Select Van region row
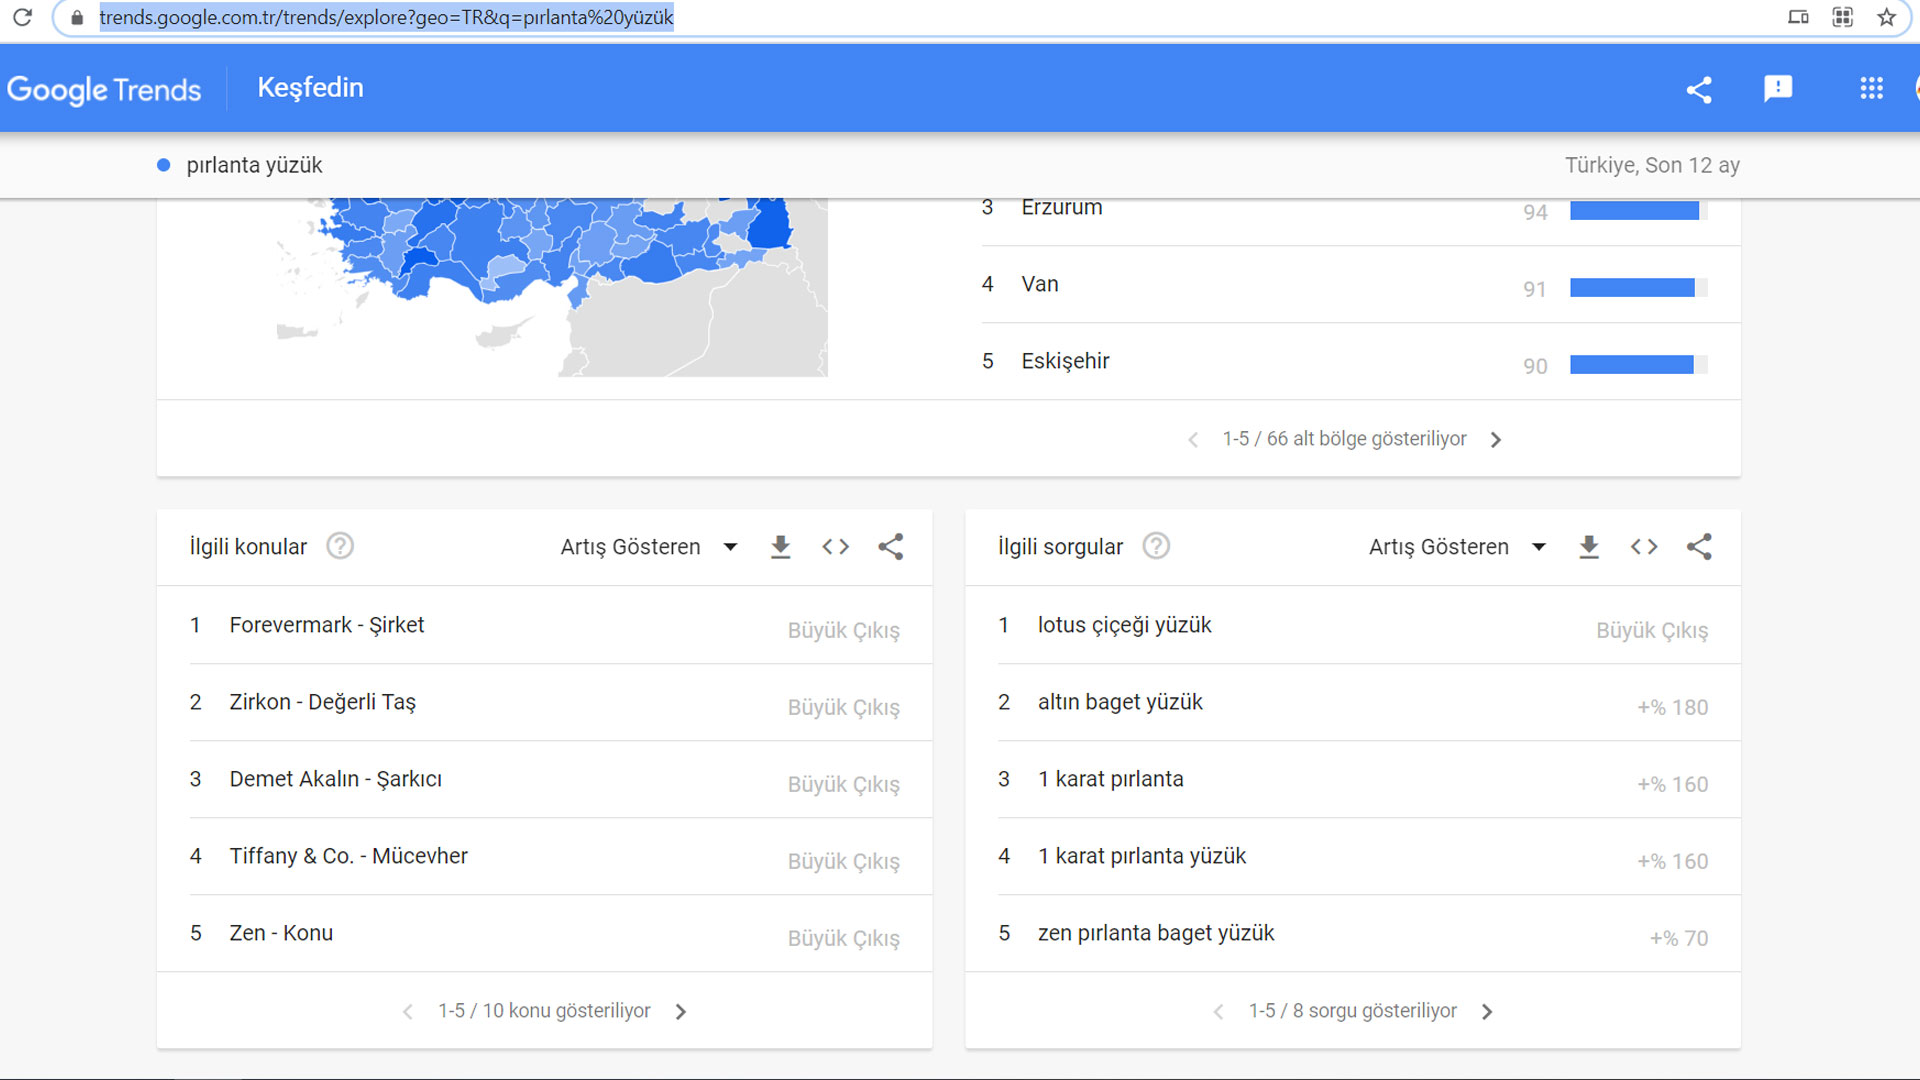The image size is (1920, 1080). click(x=1361, y=285)
